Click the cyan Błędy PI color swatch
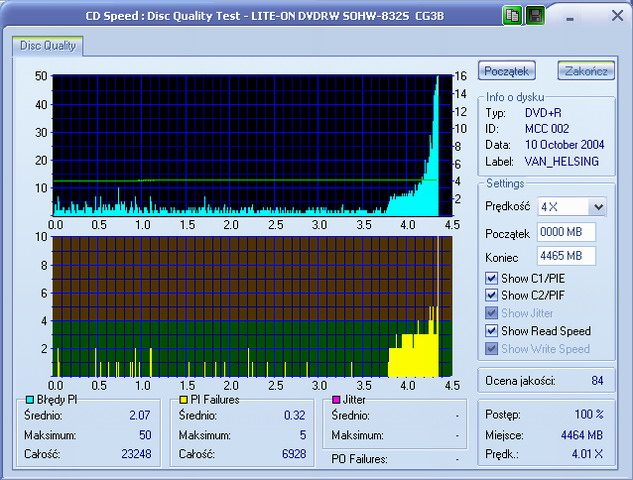This screenshot has height=480, width=633. [29, 400]
